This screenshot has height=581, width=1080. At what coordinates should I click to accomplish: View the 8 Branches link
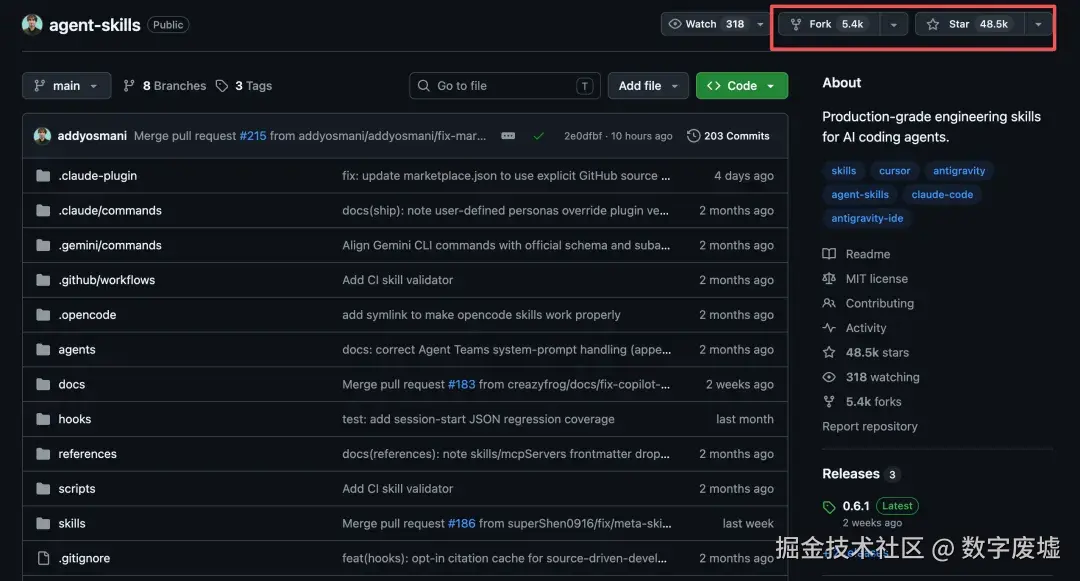tap(165, 86)
